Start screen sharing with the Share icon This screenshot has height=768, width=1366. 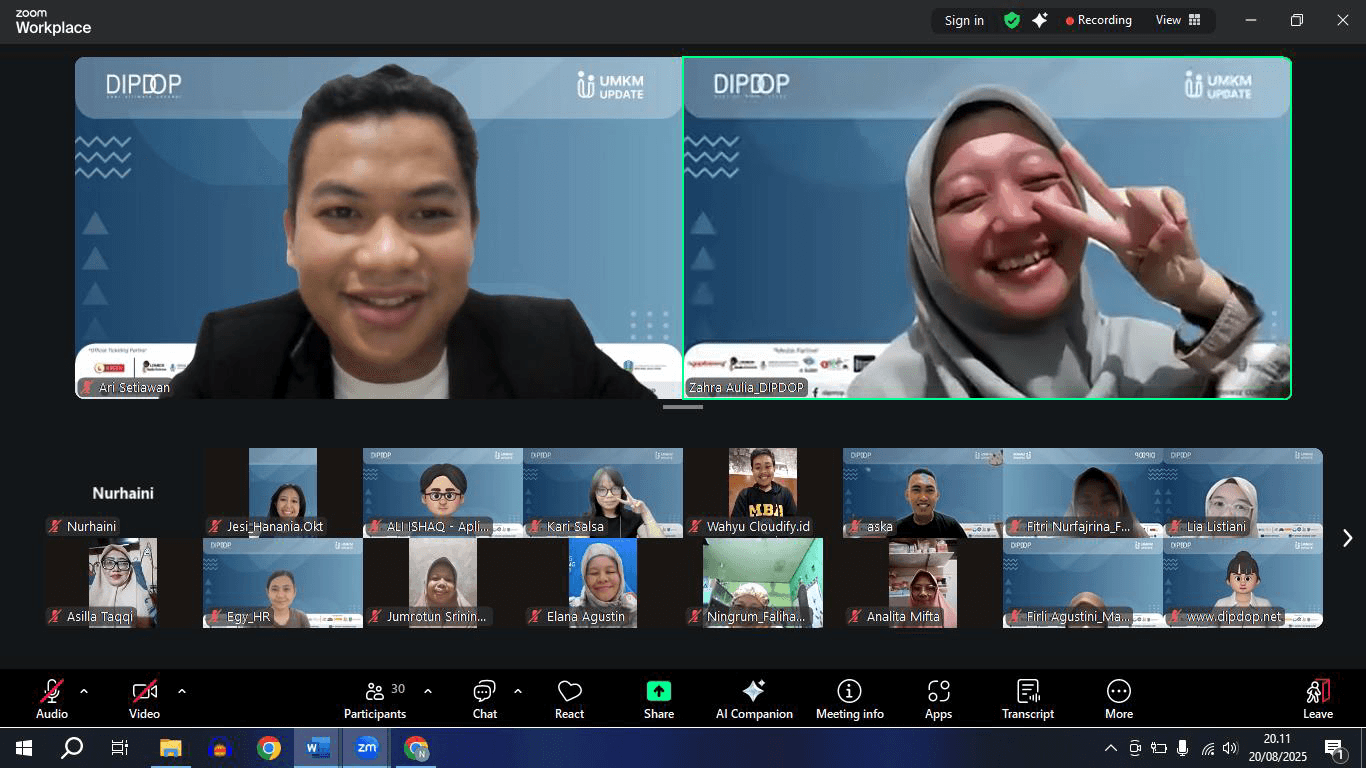pyautogui.click(x=658, y=697)
